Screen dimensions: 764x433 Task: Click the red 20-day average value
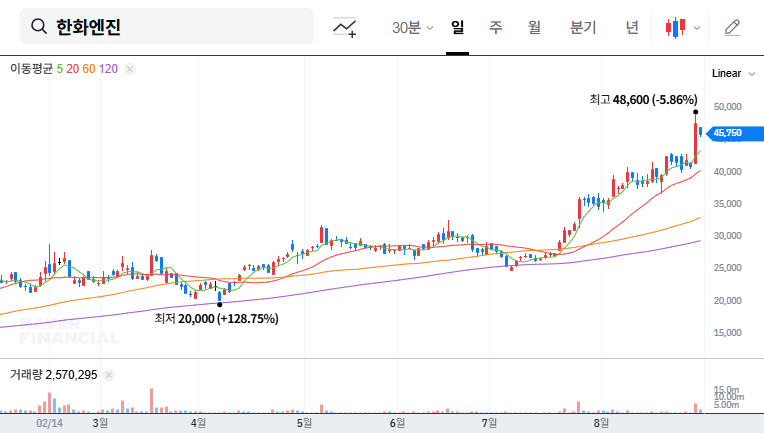coord(73,69)
